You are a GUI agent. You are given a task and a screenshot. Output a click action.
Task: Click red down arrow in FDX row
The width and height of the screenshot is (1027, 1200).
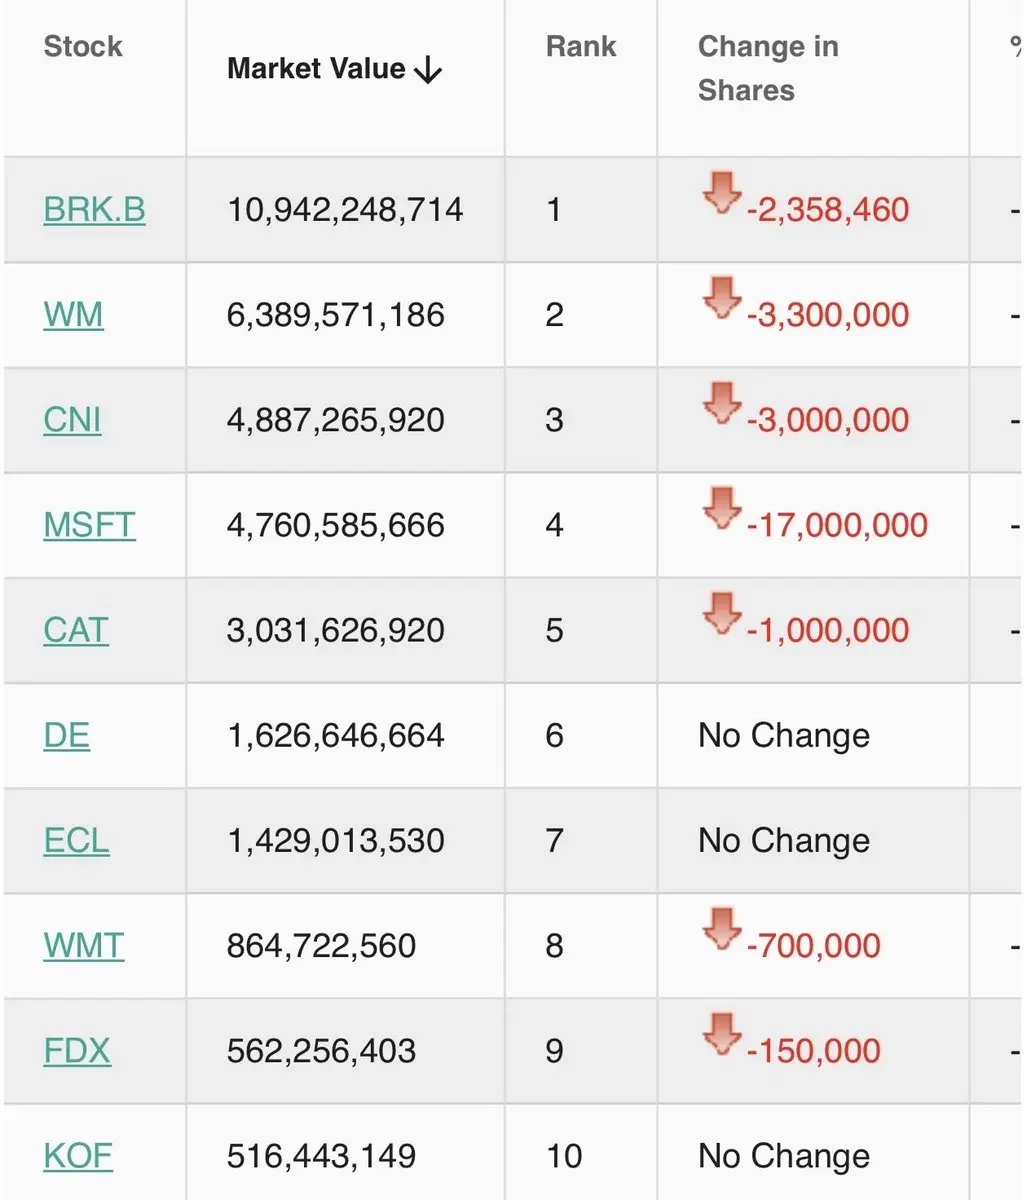pyautogui.click(x=721, y=1033)
